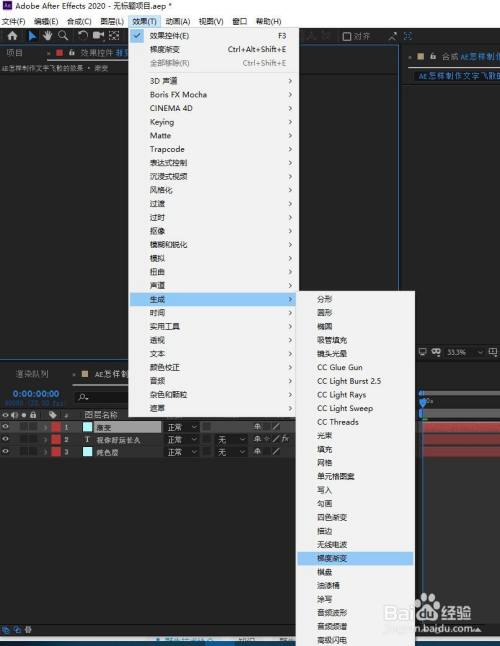This screenshot has height=646, width=500.
Task: Click the timeline search input field
Action: point(101,397)
